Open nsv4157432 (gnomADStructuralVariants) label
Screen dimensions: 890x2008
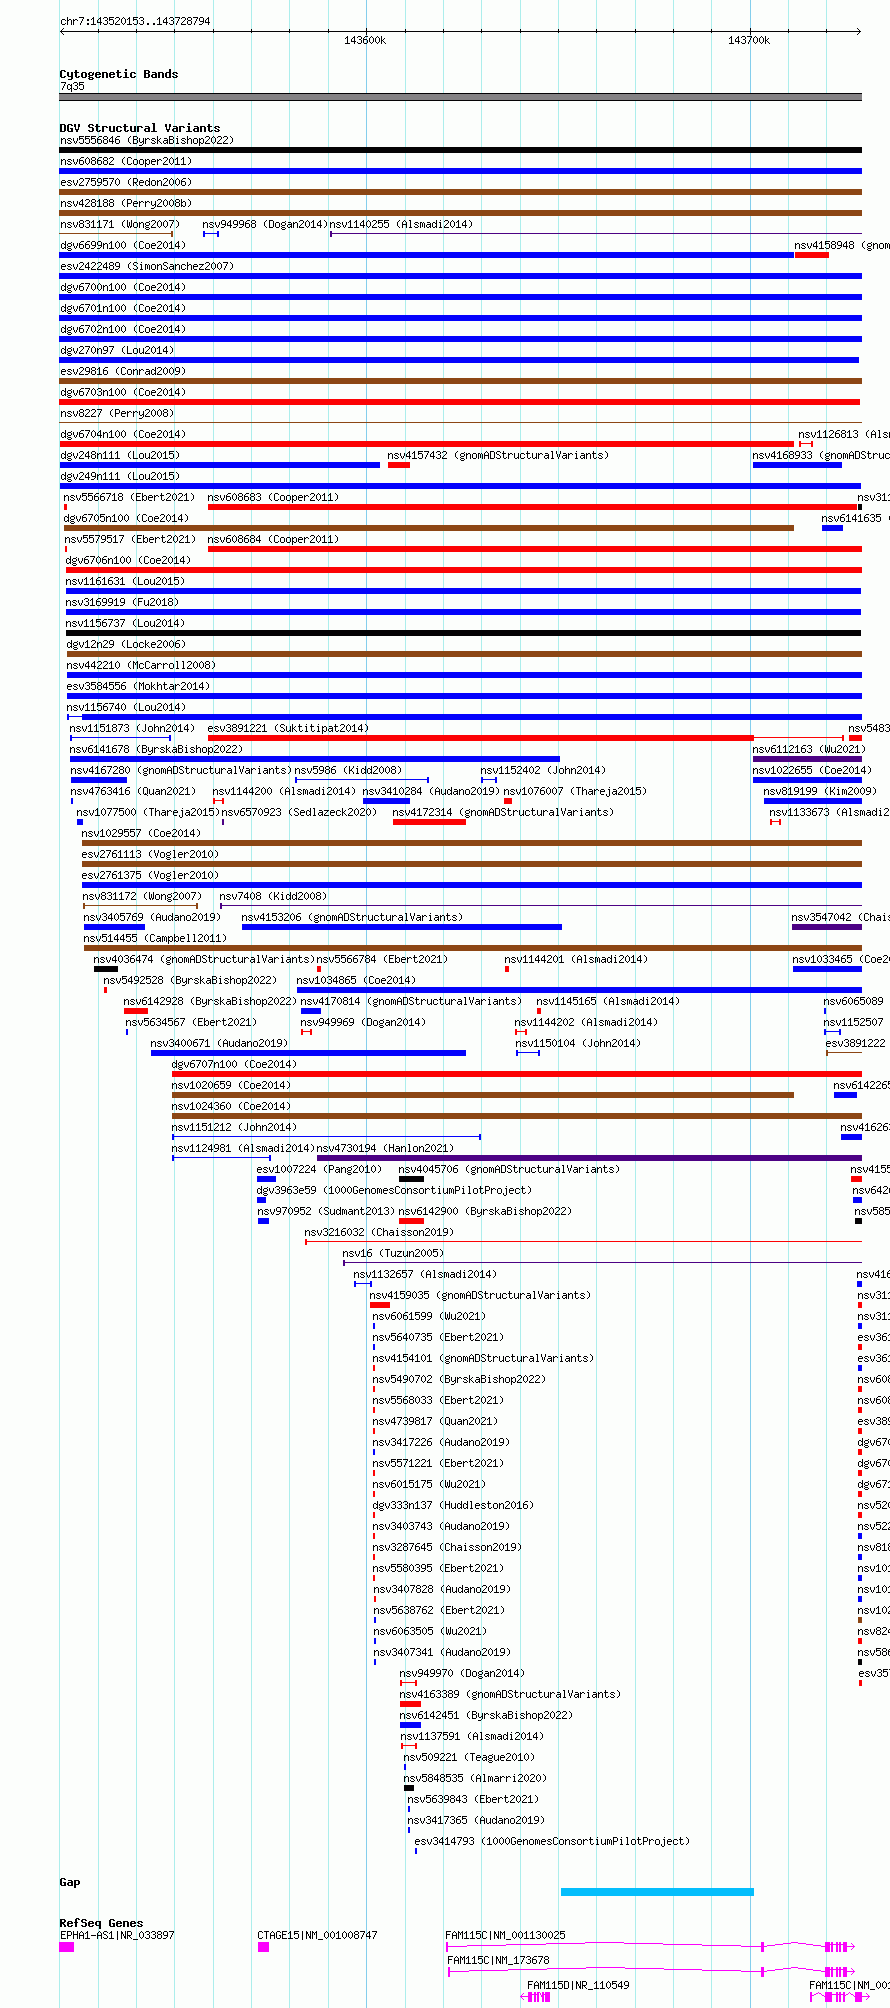click(x=498, y=455)
